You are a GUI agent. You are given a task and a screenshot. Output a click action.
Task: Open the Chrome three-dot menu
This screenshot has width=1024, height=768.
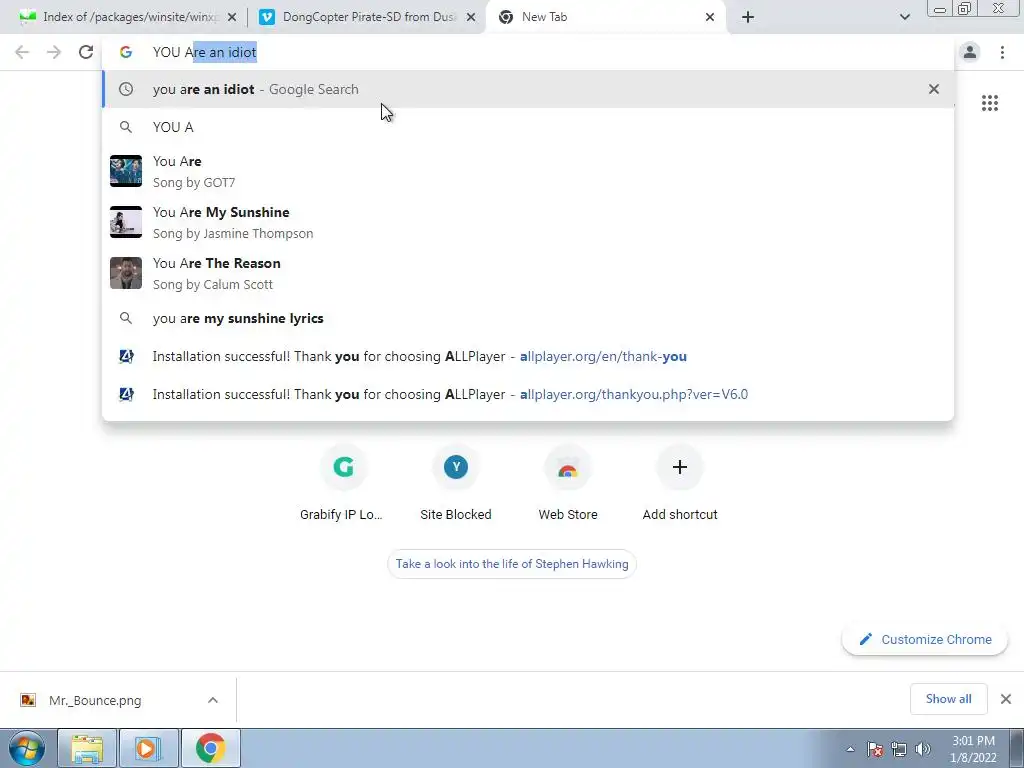1002,52
